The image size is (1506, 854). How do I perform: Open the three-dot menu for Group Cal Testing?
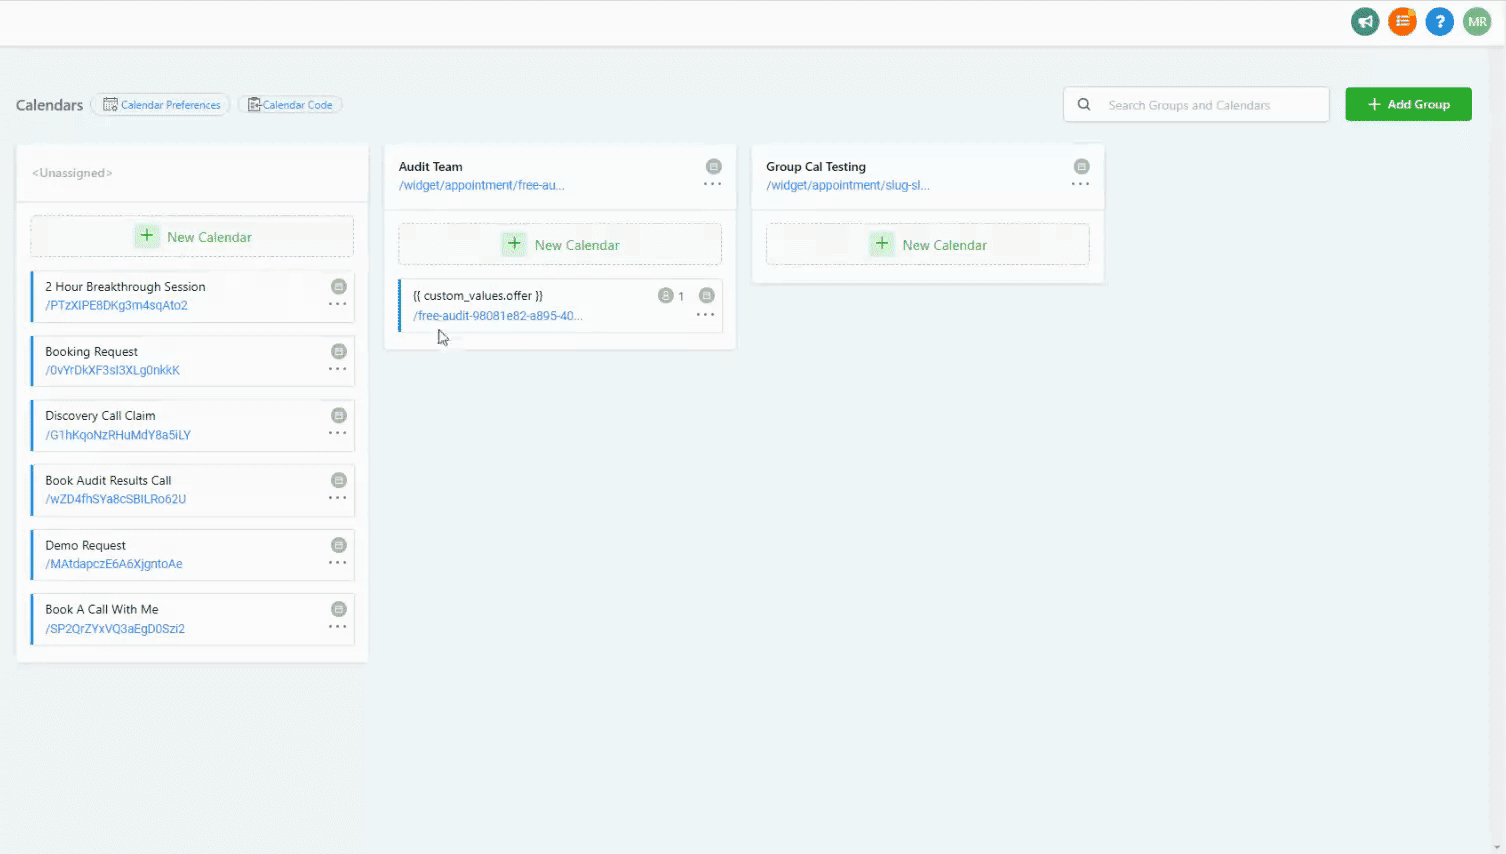[x=1079, y=184]
